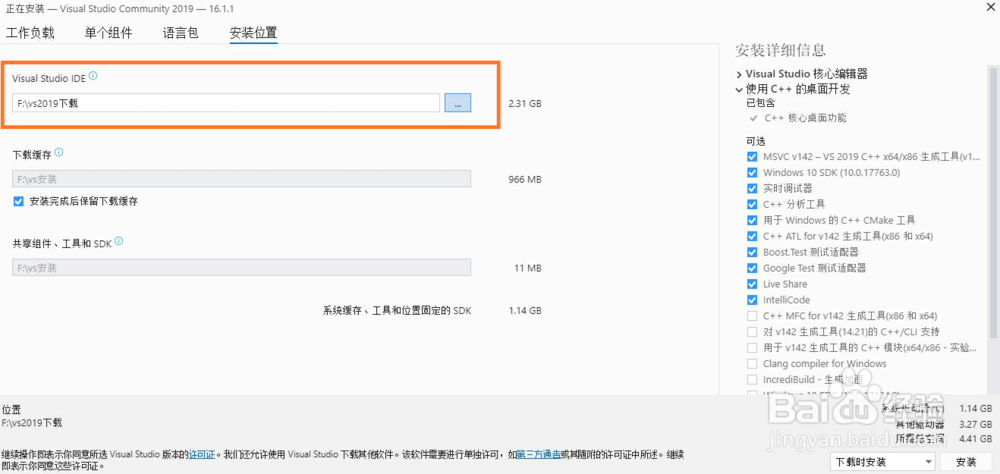Expand Visual Studio 核心编辑器 node
The height and width of the screenshot is (474, 1000).
click(739, 74)
